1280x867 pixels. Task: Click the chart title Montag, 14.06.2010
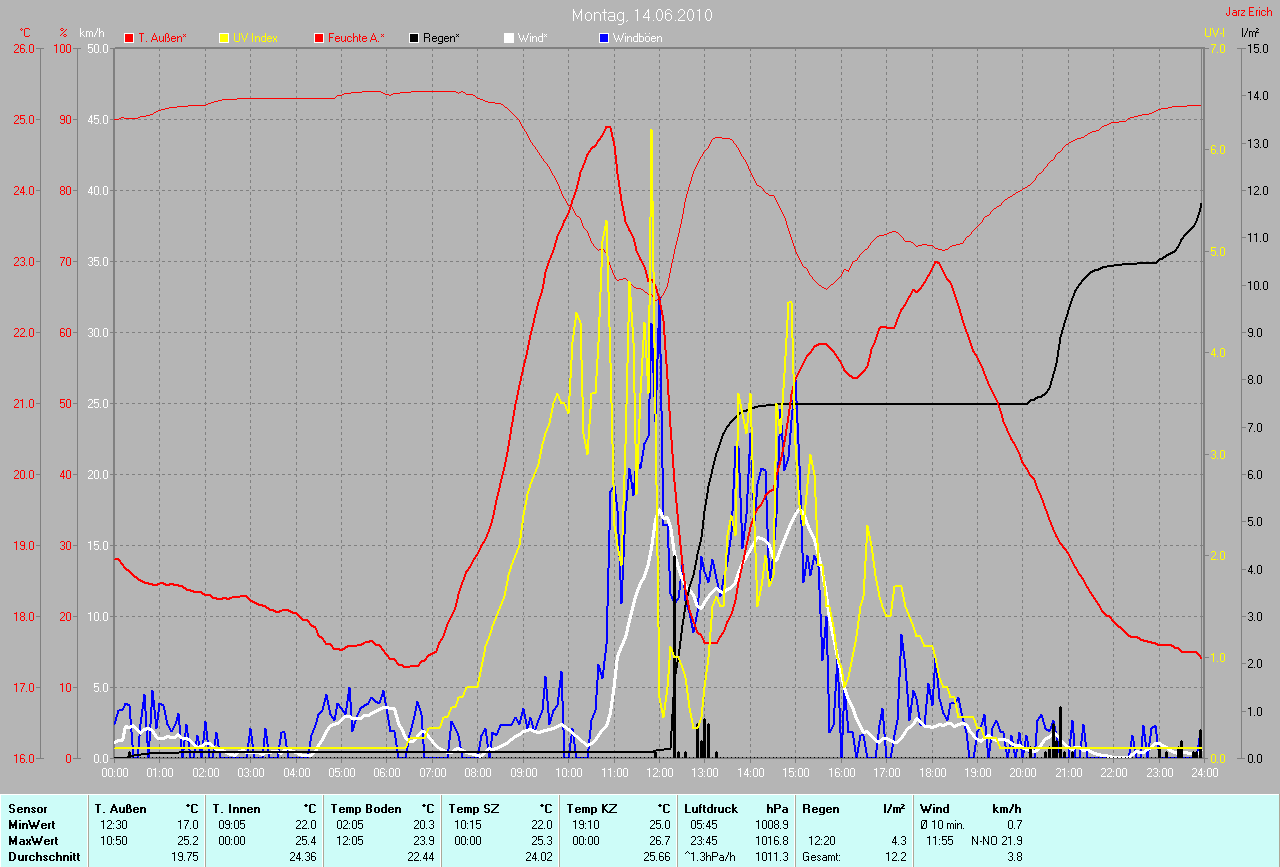click(x=642, y=16)
